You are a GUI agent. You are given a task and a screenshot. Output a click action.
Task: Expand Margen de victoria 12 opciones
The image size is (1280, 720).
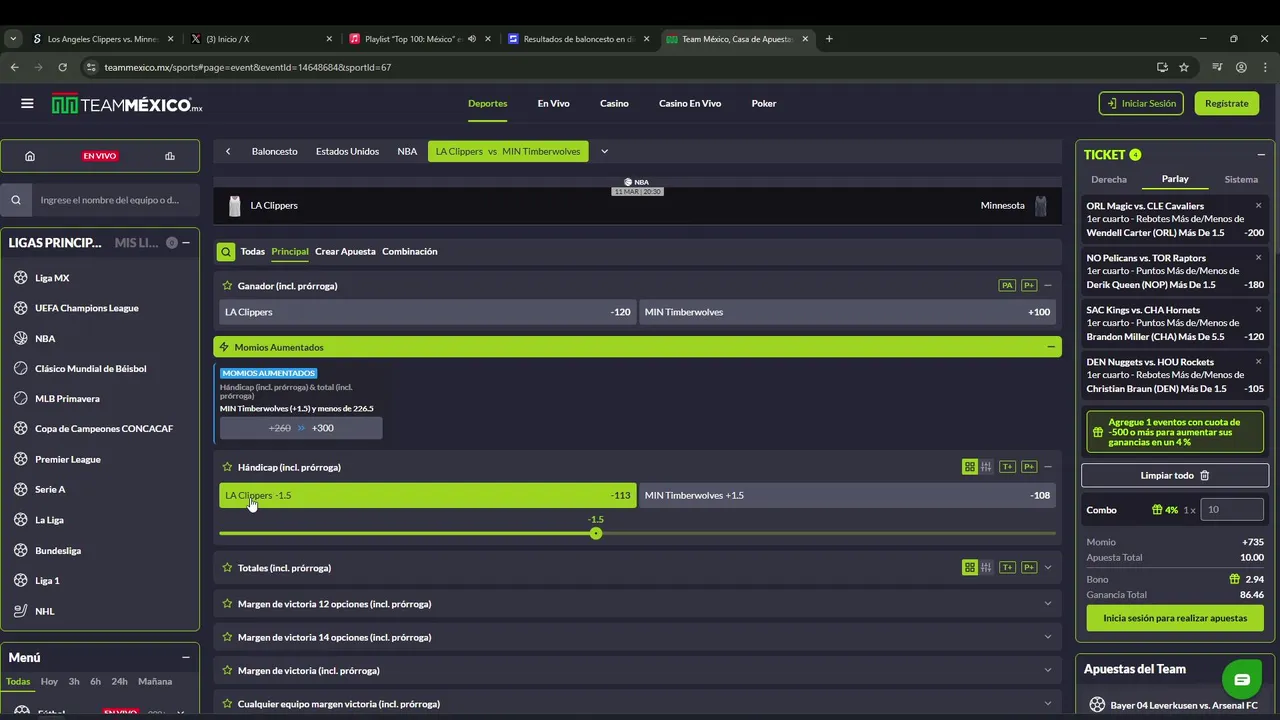click(x=1048, y=604)
